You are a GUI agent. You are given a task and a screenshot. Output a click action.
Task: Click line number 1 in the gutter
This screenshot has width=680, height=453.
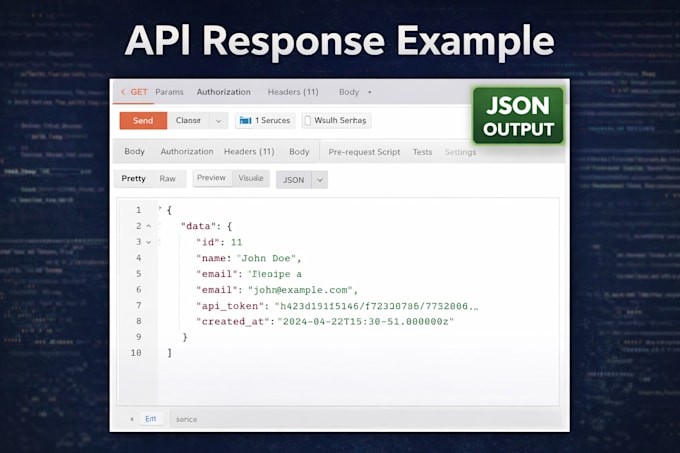(139, 210)
